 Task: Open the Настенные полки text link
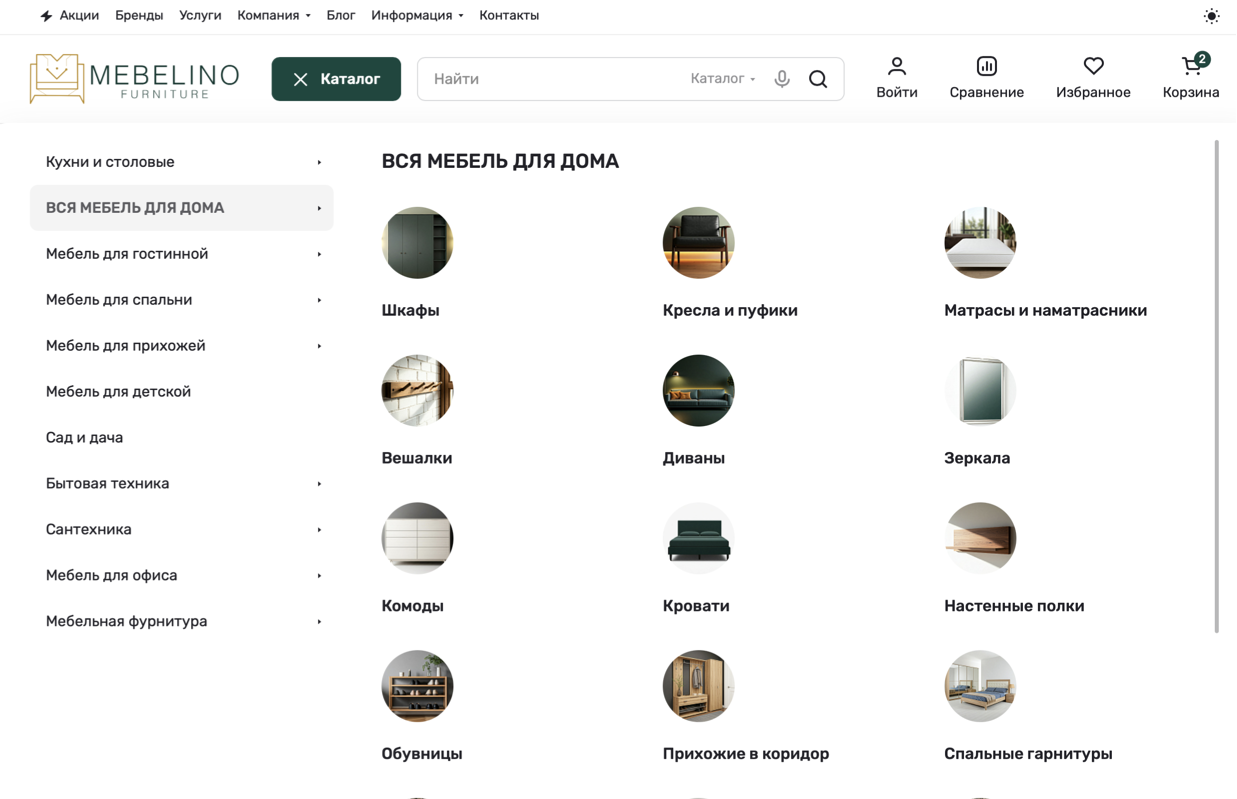pos(1014,607)
